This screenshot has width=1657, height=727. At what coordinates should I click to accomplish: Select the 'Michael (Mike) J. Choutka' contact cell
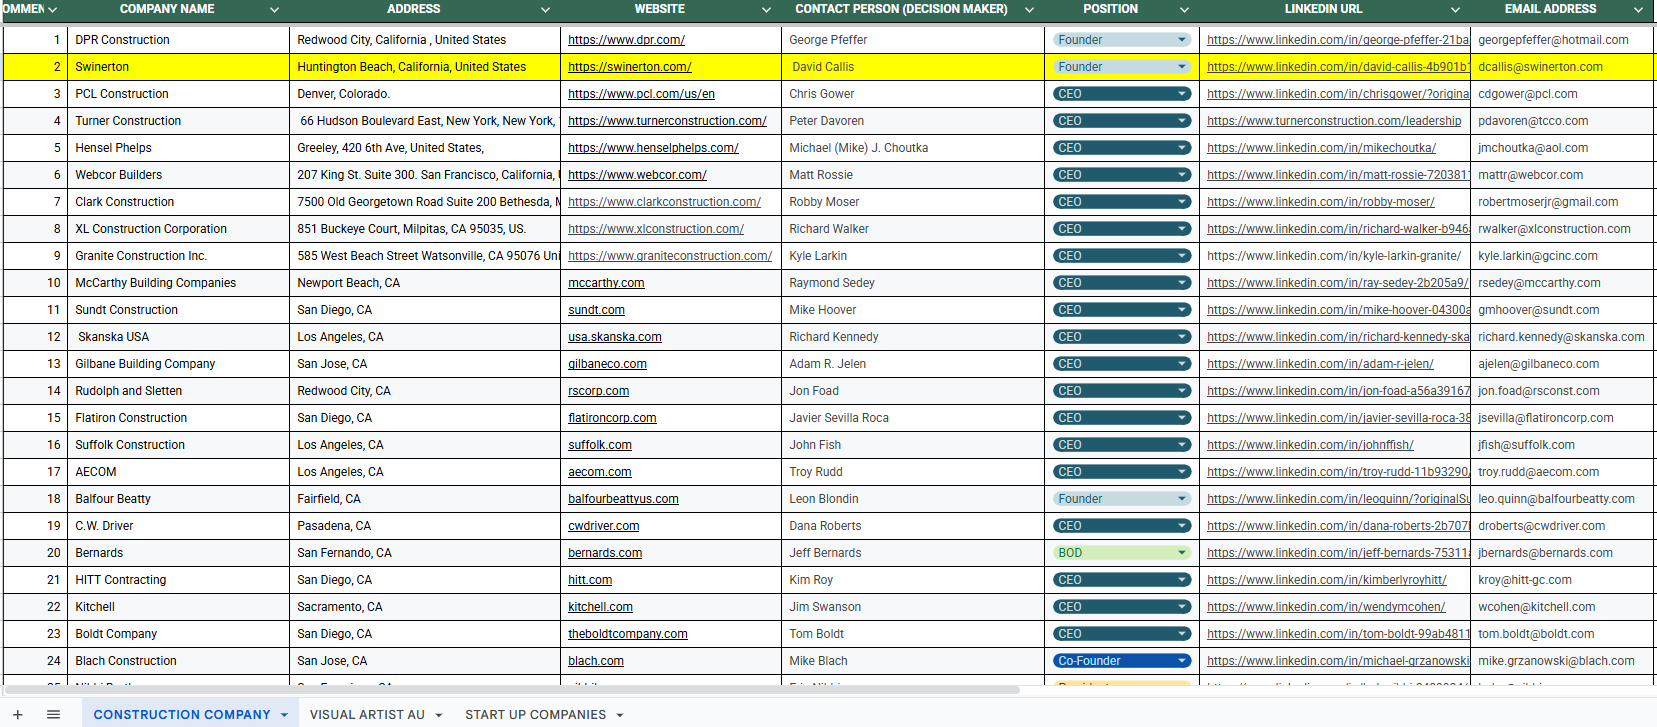pyautogui.click(x=913, y=148)
